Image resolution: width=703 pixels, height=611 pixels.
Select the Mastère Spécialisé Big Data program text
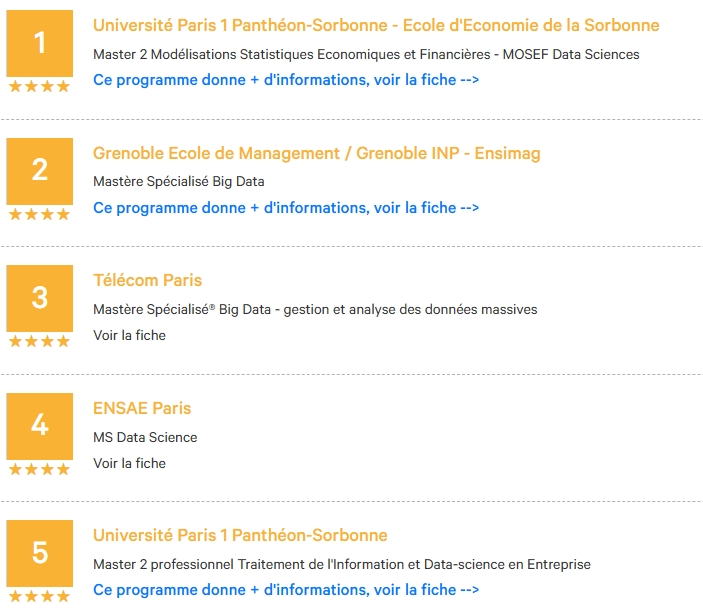[x=178, y=182]
